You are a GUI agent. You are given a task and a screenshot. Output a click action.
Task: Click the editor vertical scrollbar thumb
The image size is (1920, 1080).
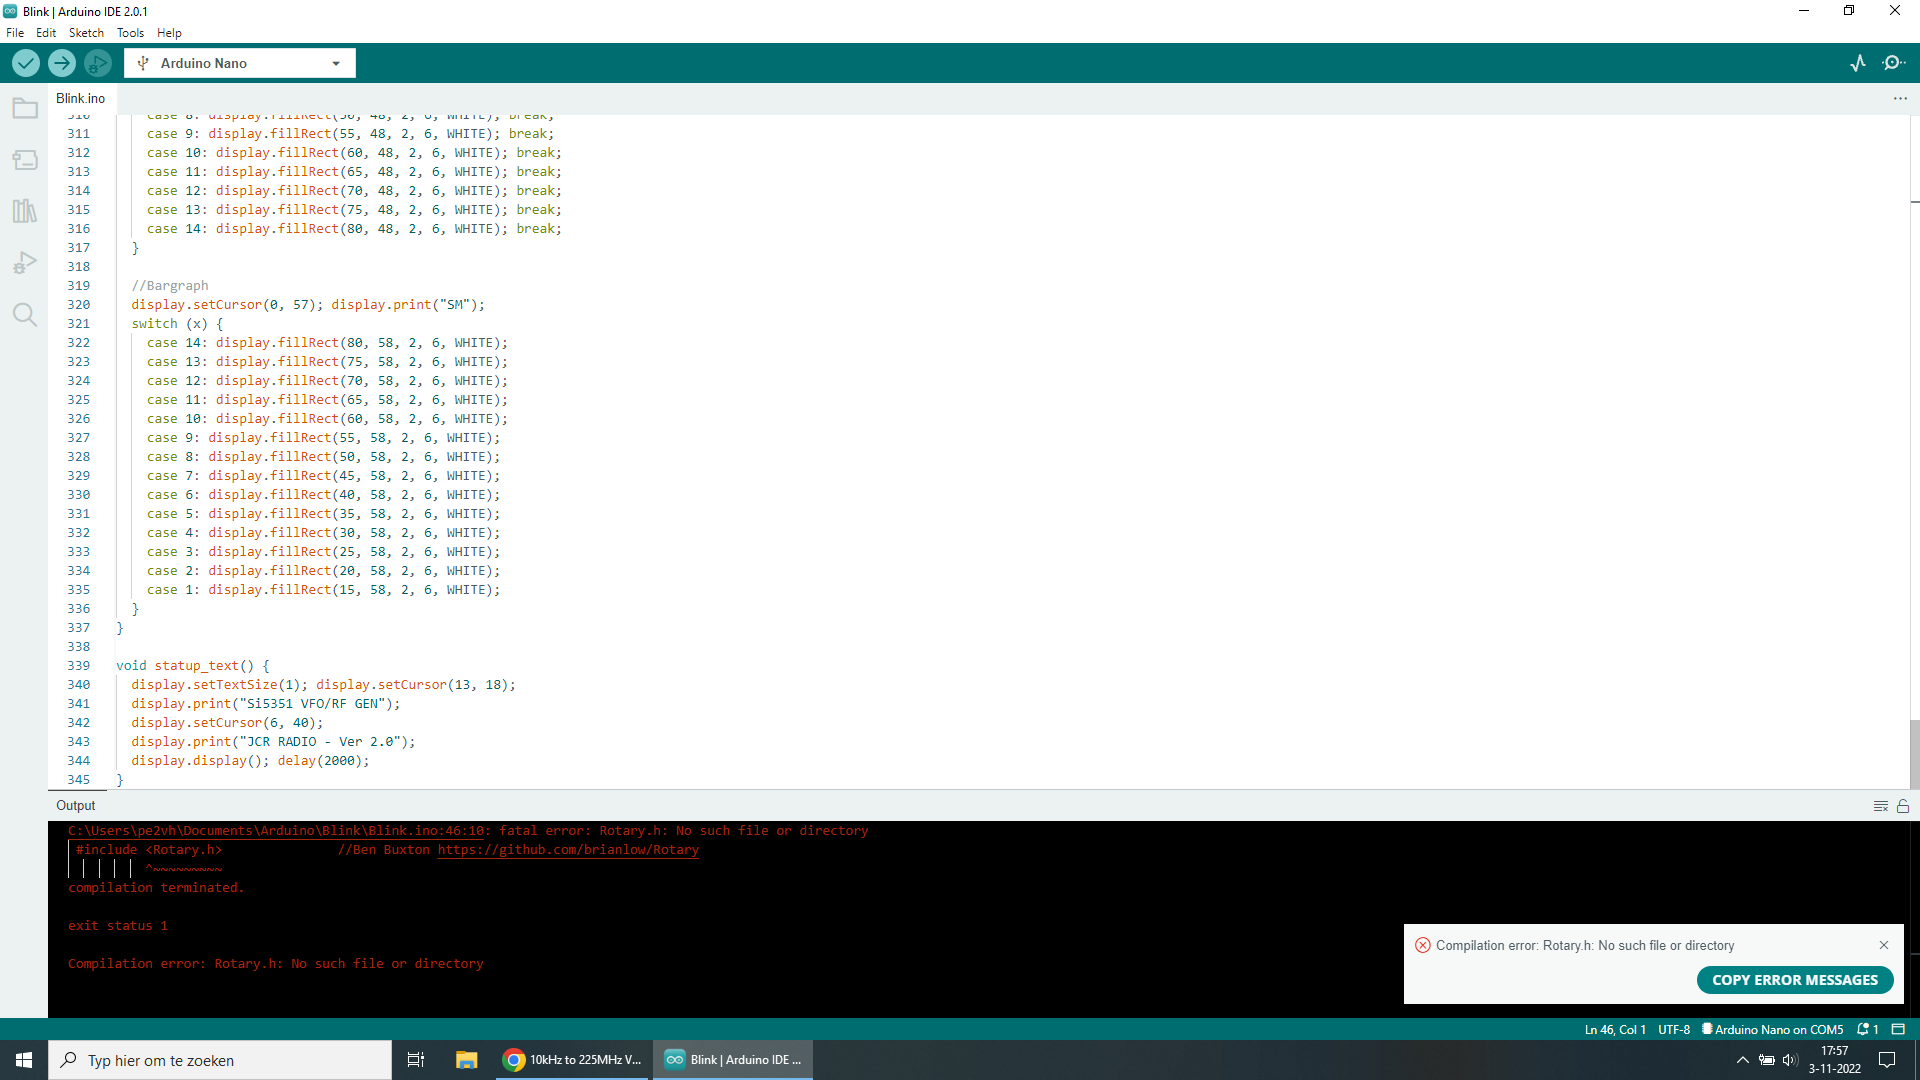(x=1914, y=754)
